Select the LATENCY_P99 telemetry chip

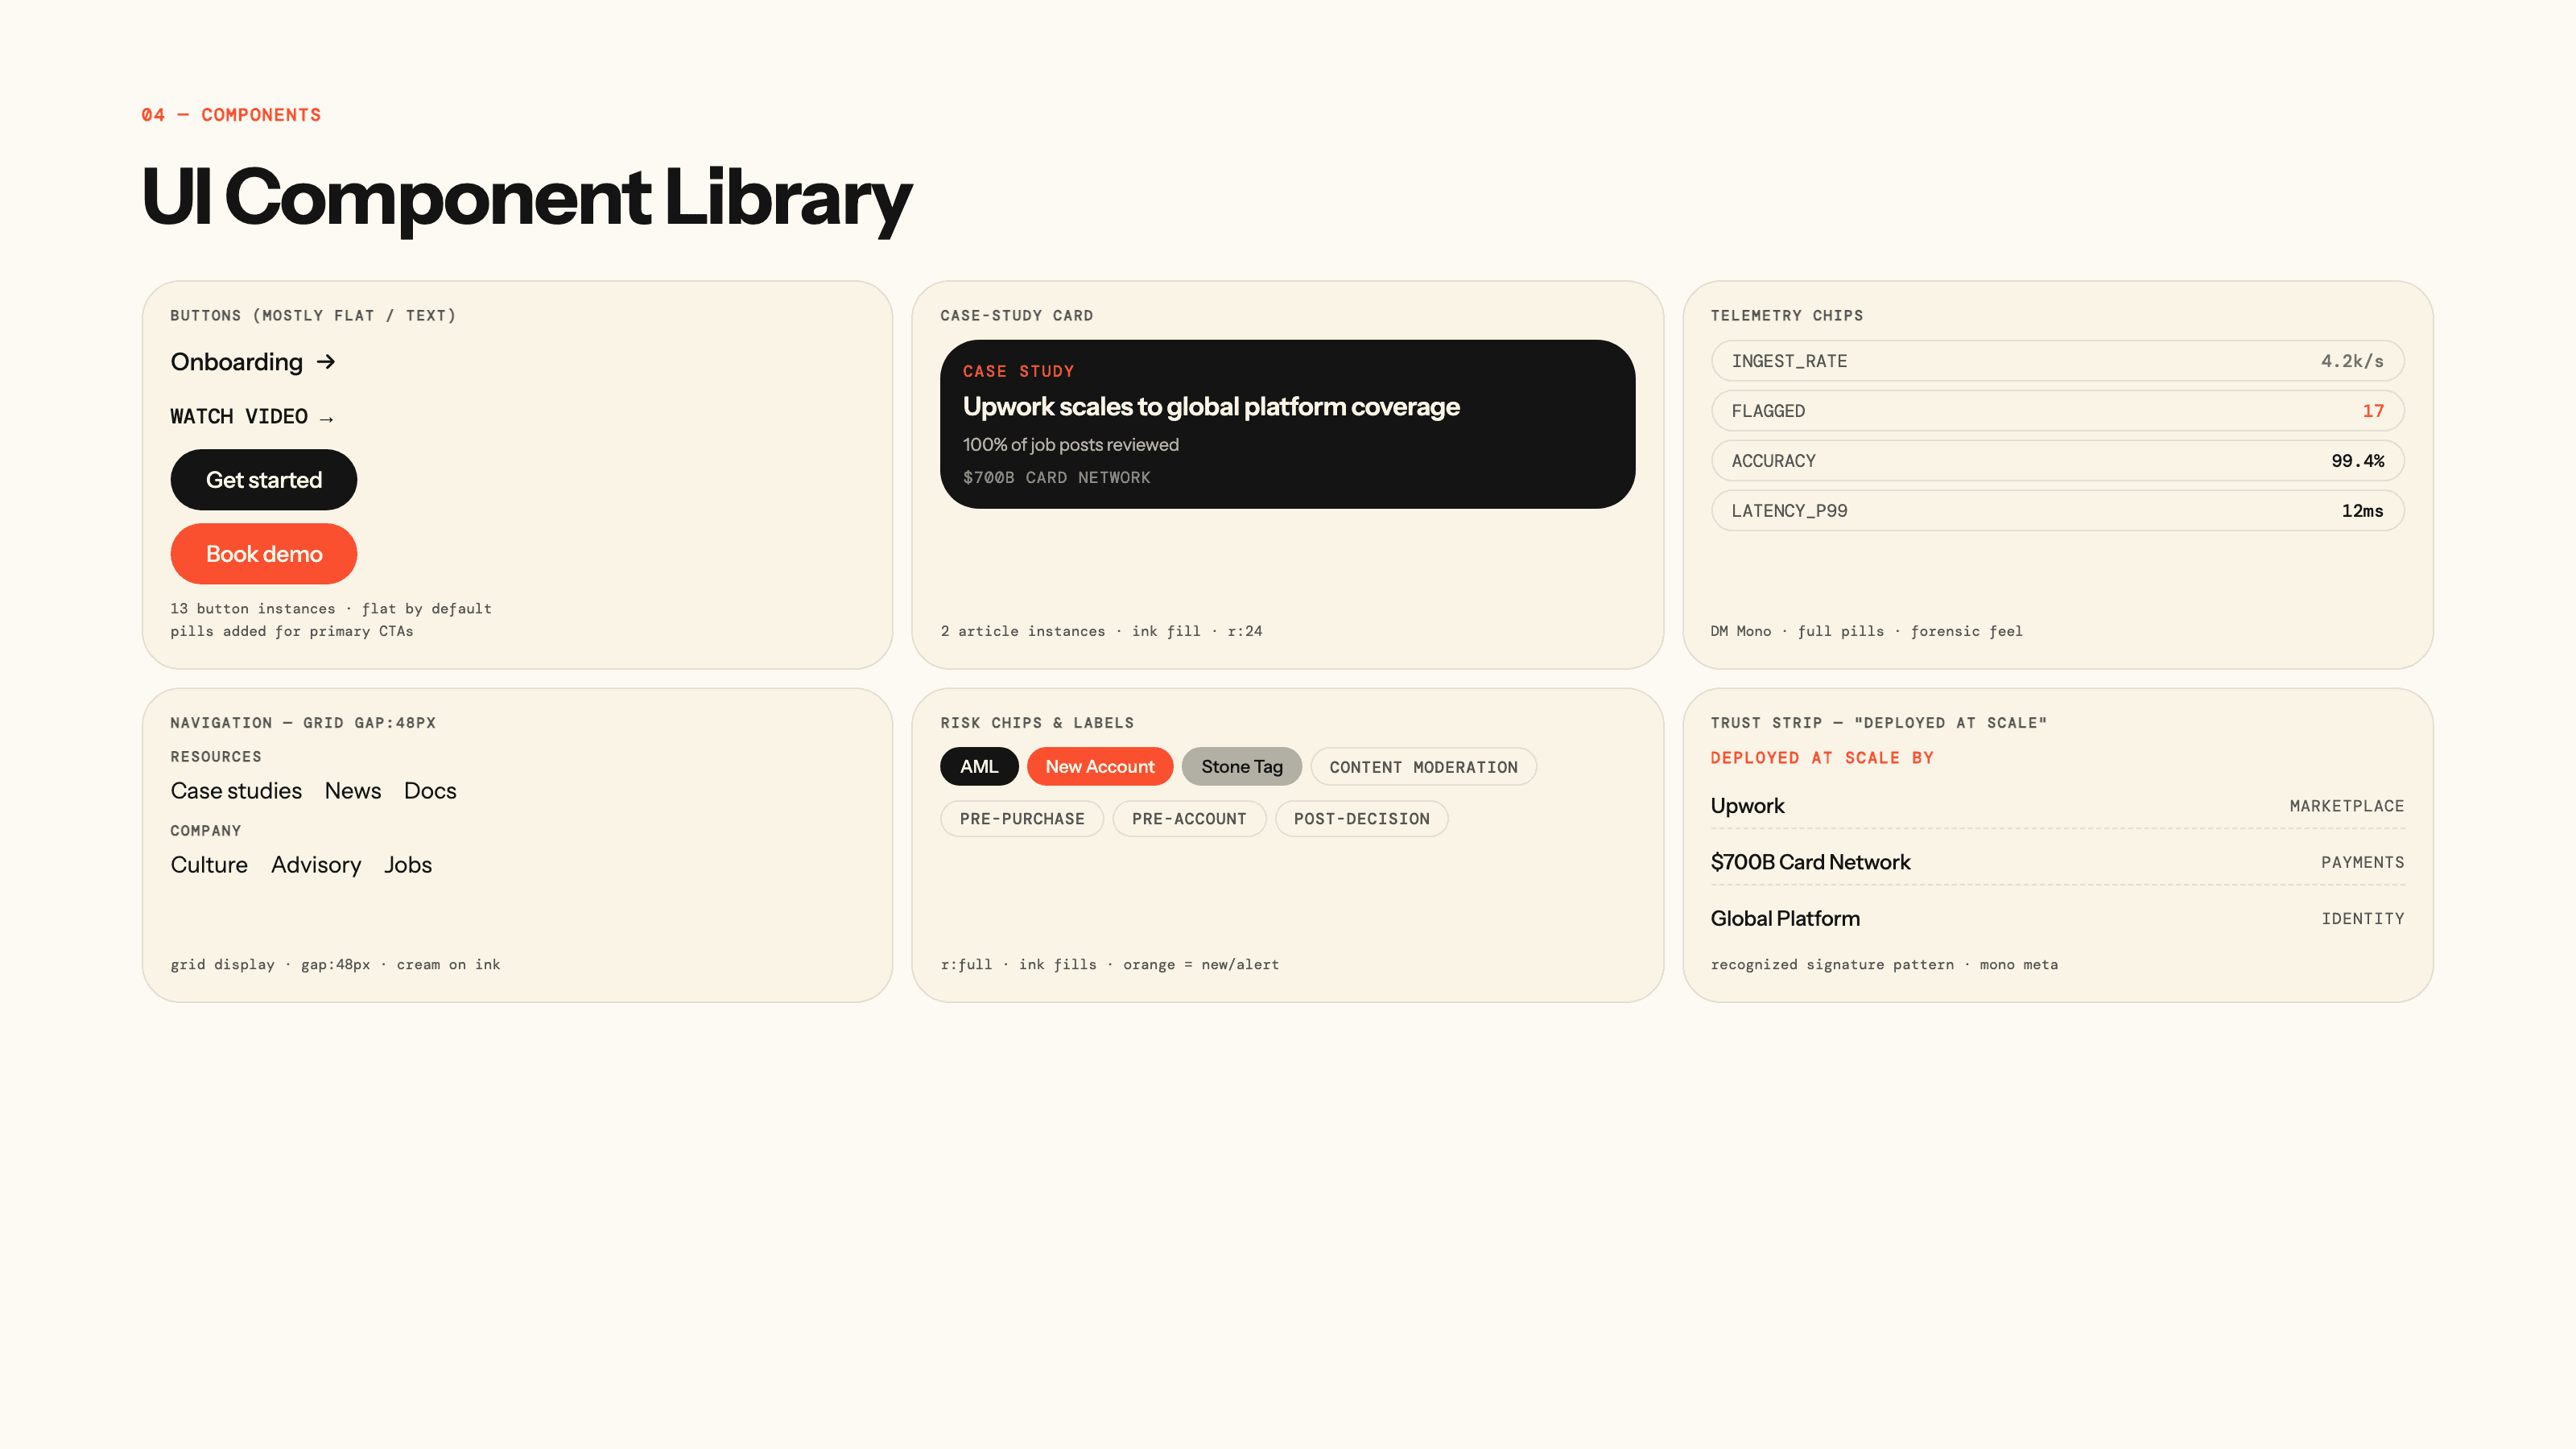coord(2057,511)
